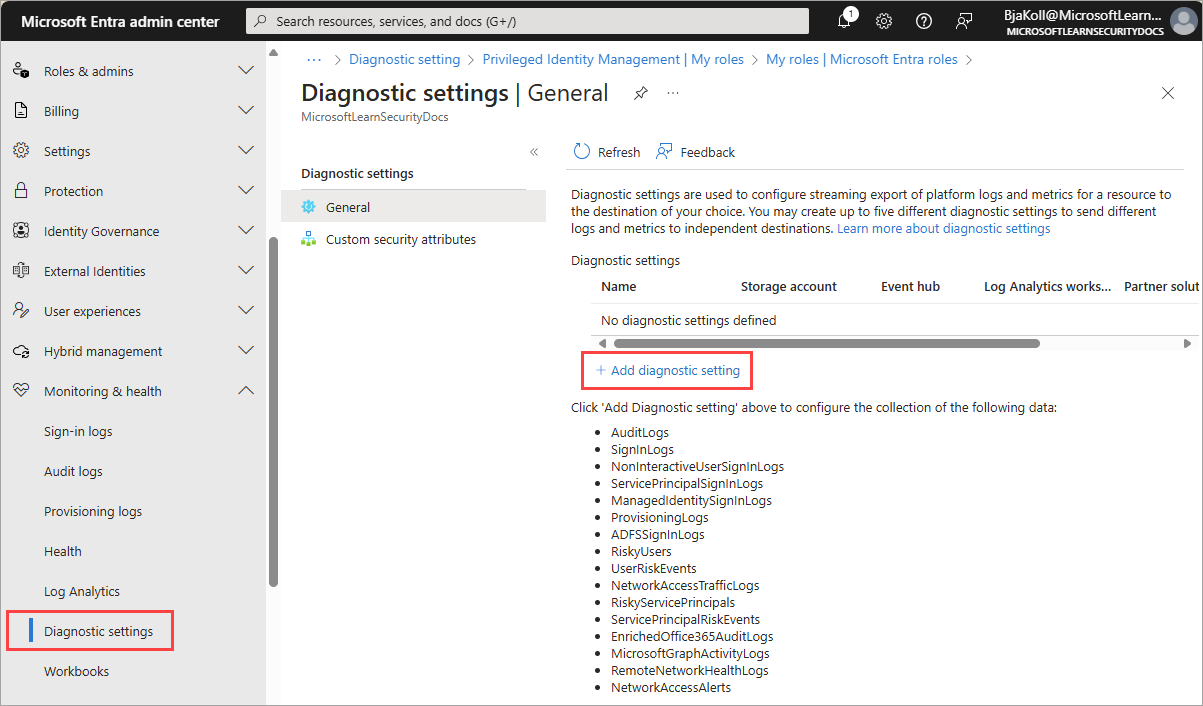Screen dimensions: 1203x706
Task: Expand breadcrumb ellipsis for earlier pages
Action: 314,59
